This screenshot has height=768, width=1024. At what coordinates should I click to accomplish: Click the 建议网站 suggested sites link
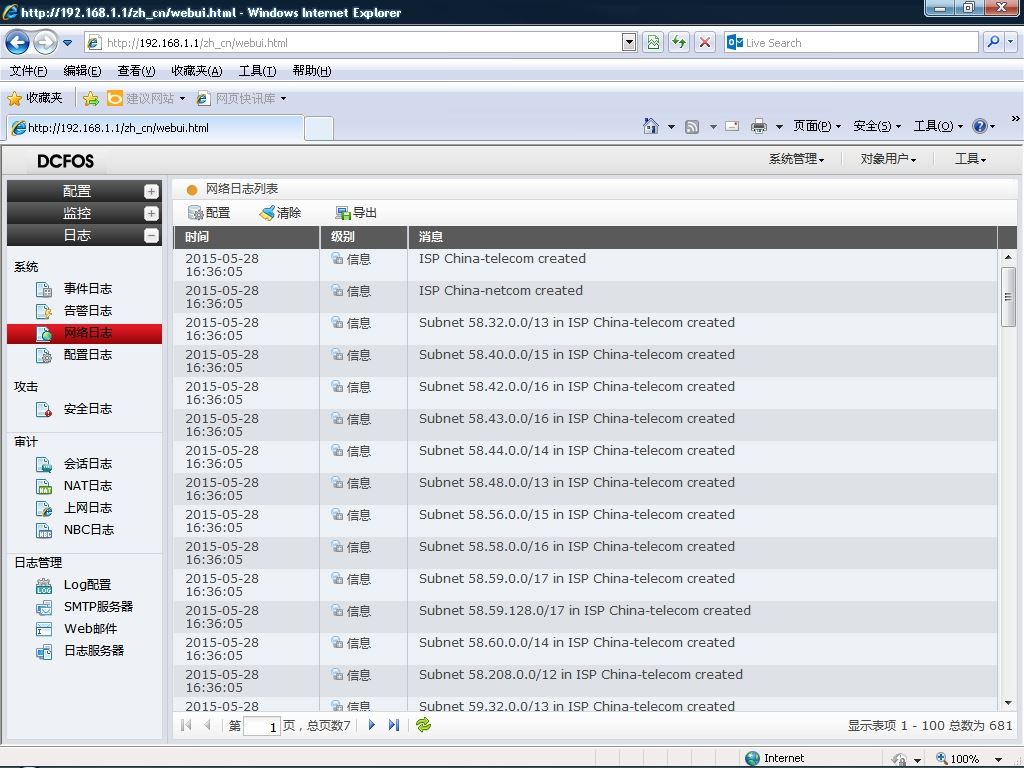(x=146, y=99)
